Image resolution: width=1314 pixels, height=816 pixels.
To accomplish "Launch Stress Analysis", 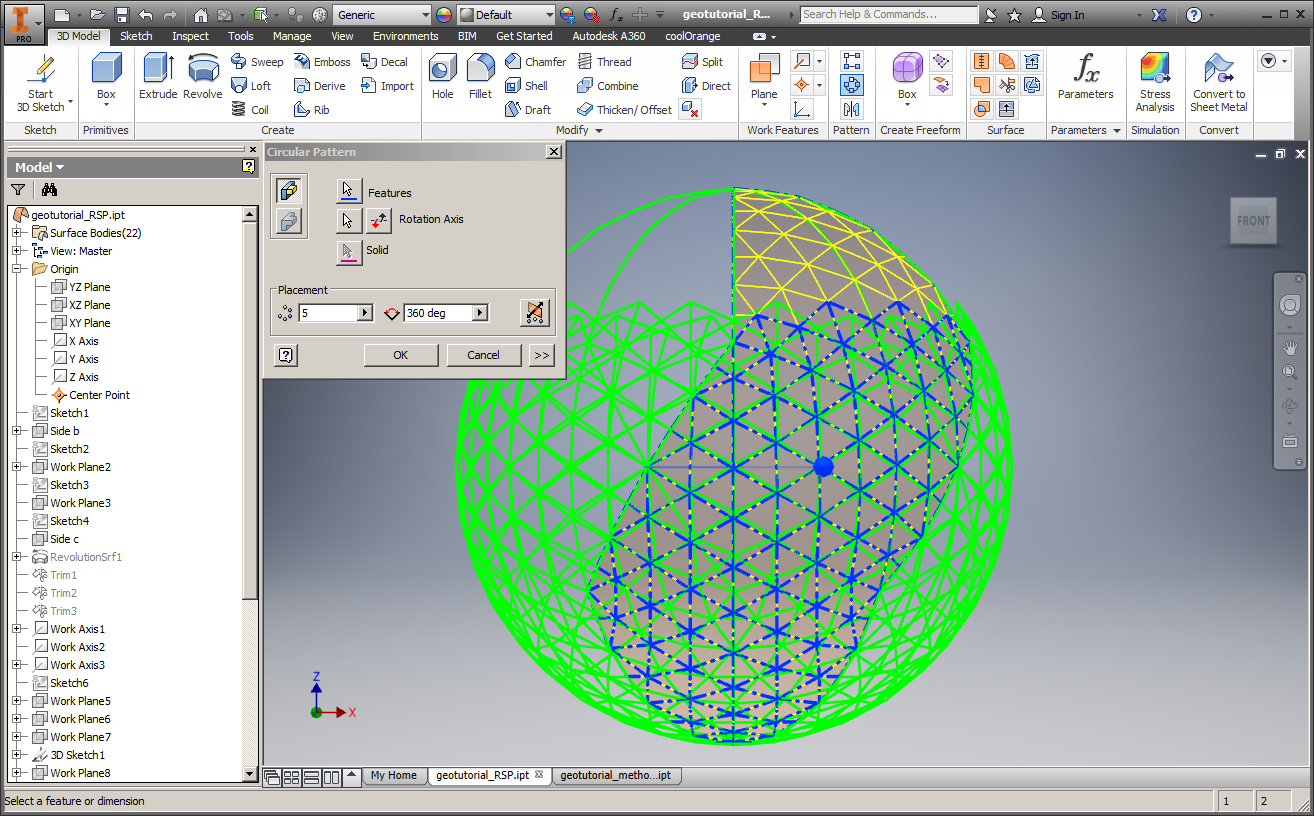I will 1155,82.
